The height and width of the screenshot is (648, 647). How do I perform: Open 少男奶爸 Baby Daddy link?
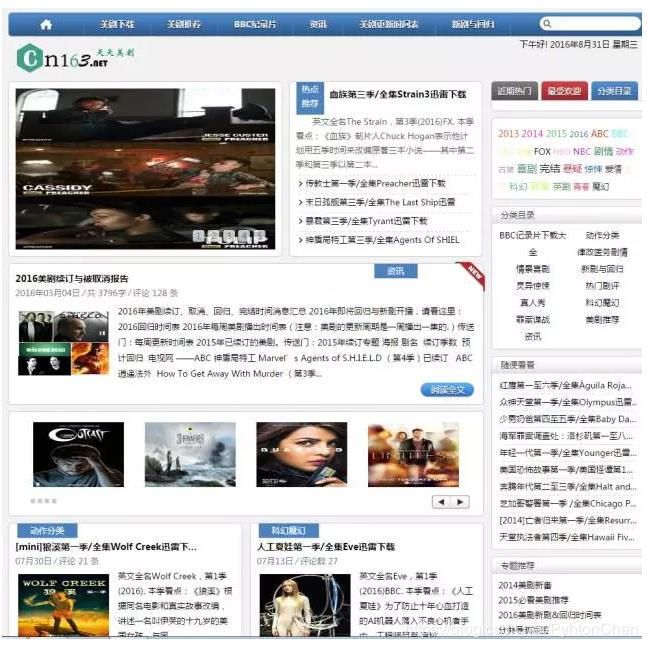568,419
